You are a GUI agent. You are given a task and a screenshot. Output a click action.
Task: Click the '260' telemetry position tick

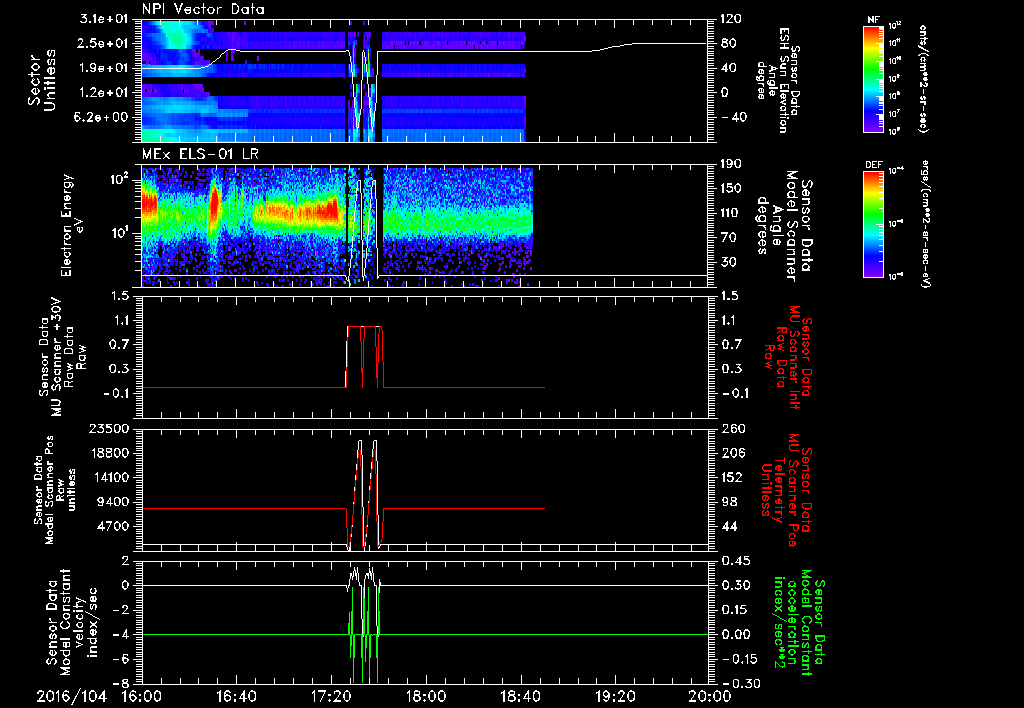(x=731, y=429)
